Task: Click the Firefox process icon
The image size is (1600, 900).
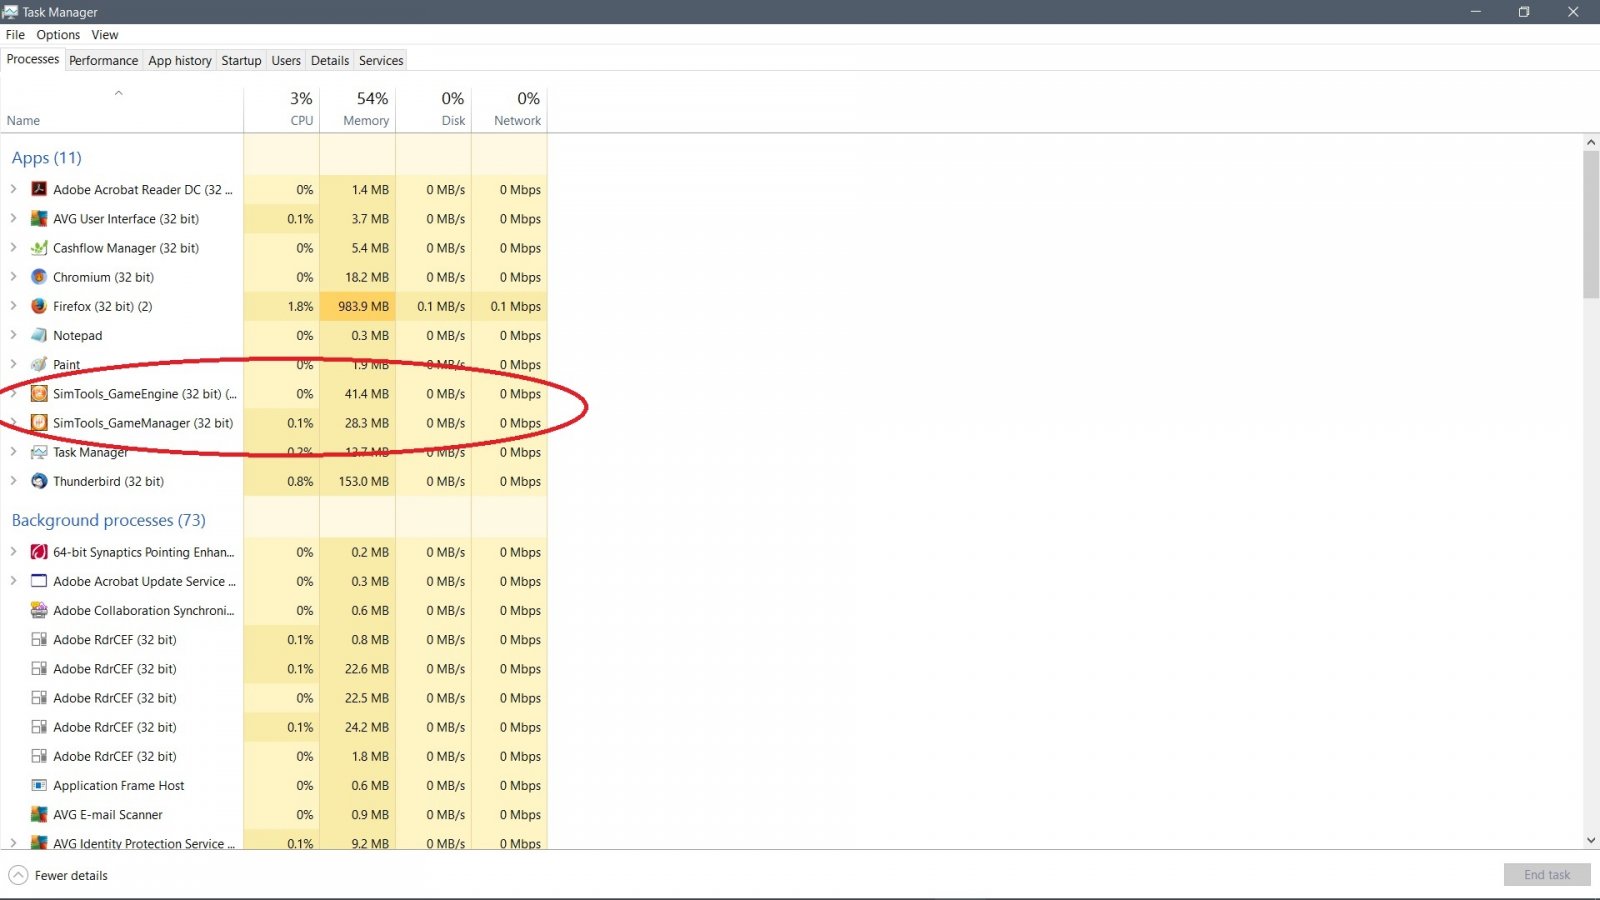Action: coord(39,306)
